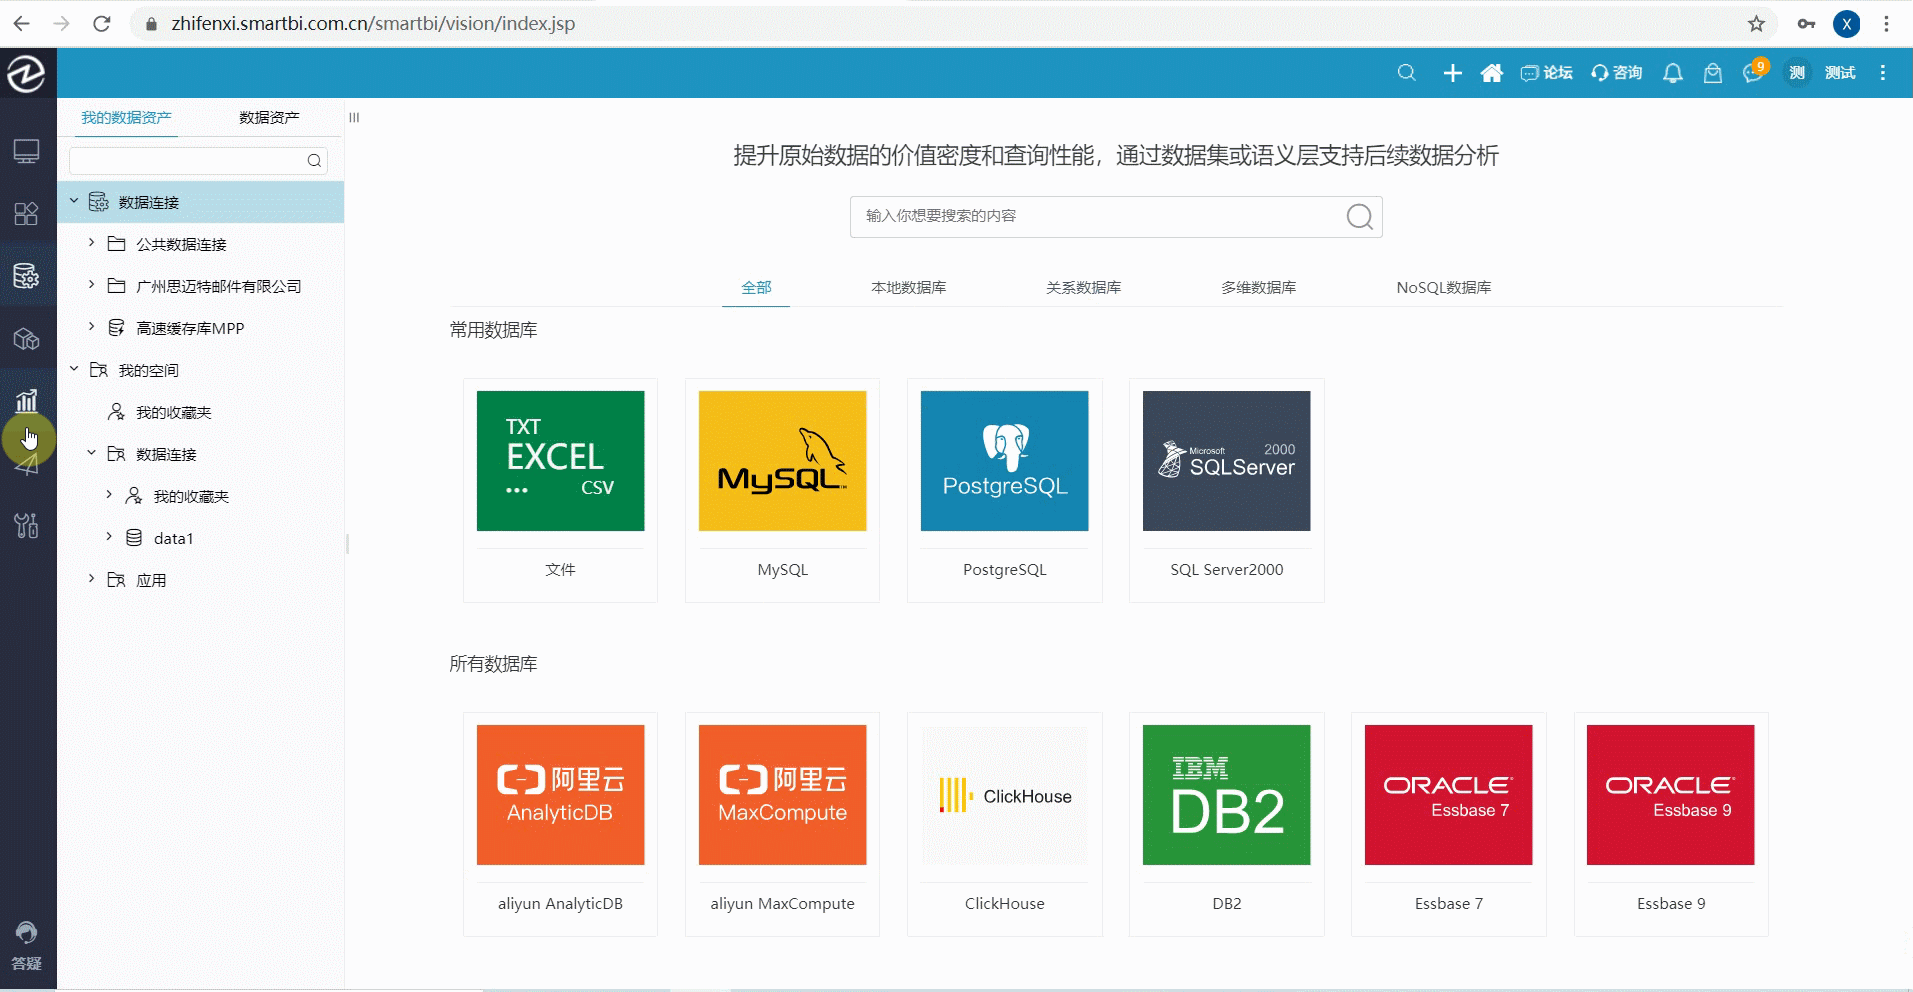Choose the ClickHouse database card
The width and height of the screenshot is (1913, 992).
(x=1004, y=824)
